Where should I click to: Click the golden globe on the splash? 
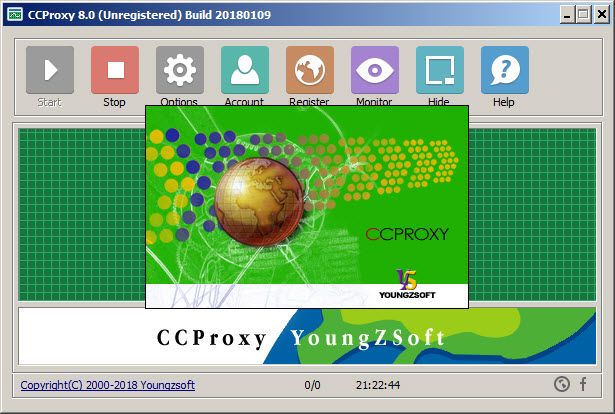click(259, 202)
